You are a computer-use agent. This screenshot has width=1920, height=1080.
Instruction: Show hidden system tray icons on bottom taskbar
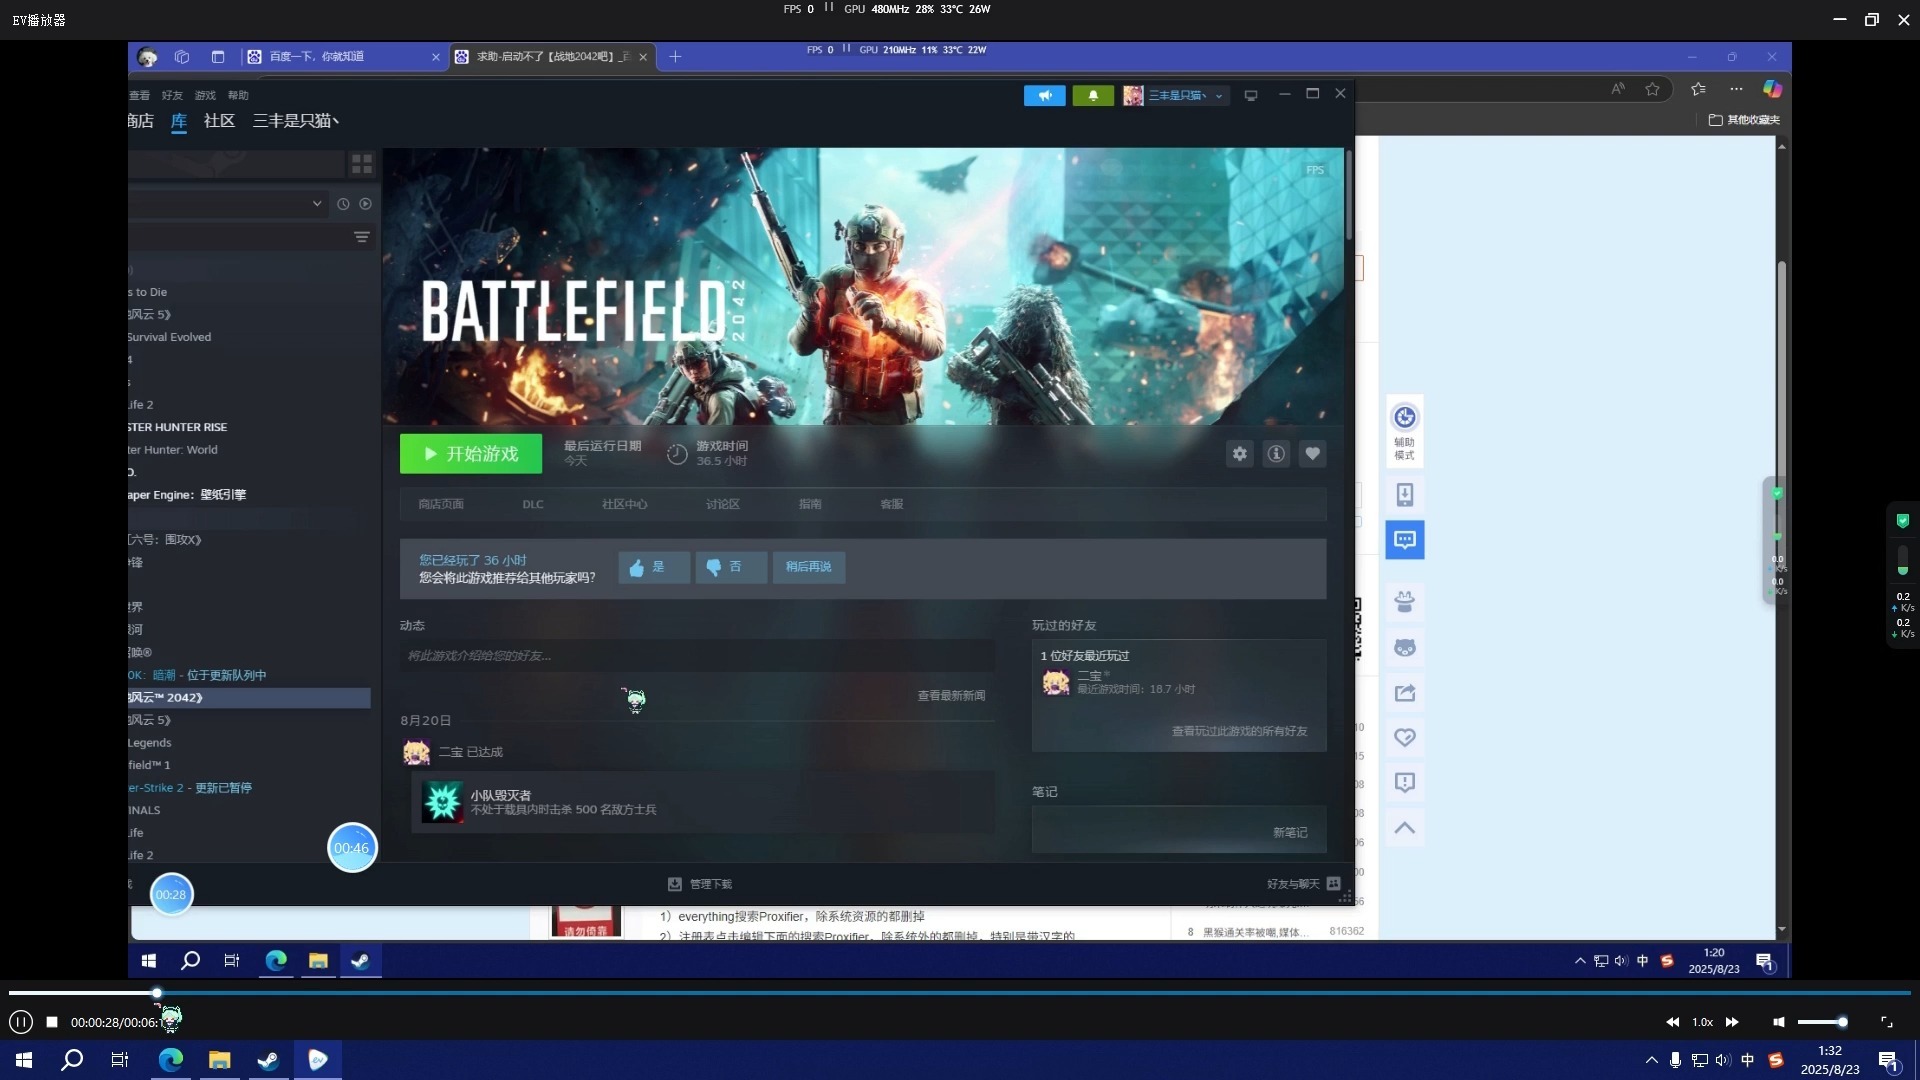[x=1651, y=1060]
